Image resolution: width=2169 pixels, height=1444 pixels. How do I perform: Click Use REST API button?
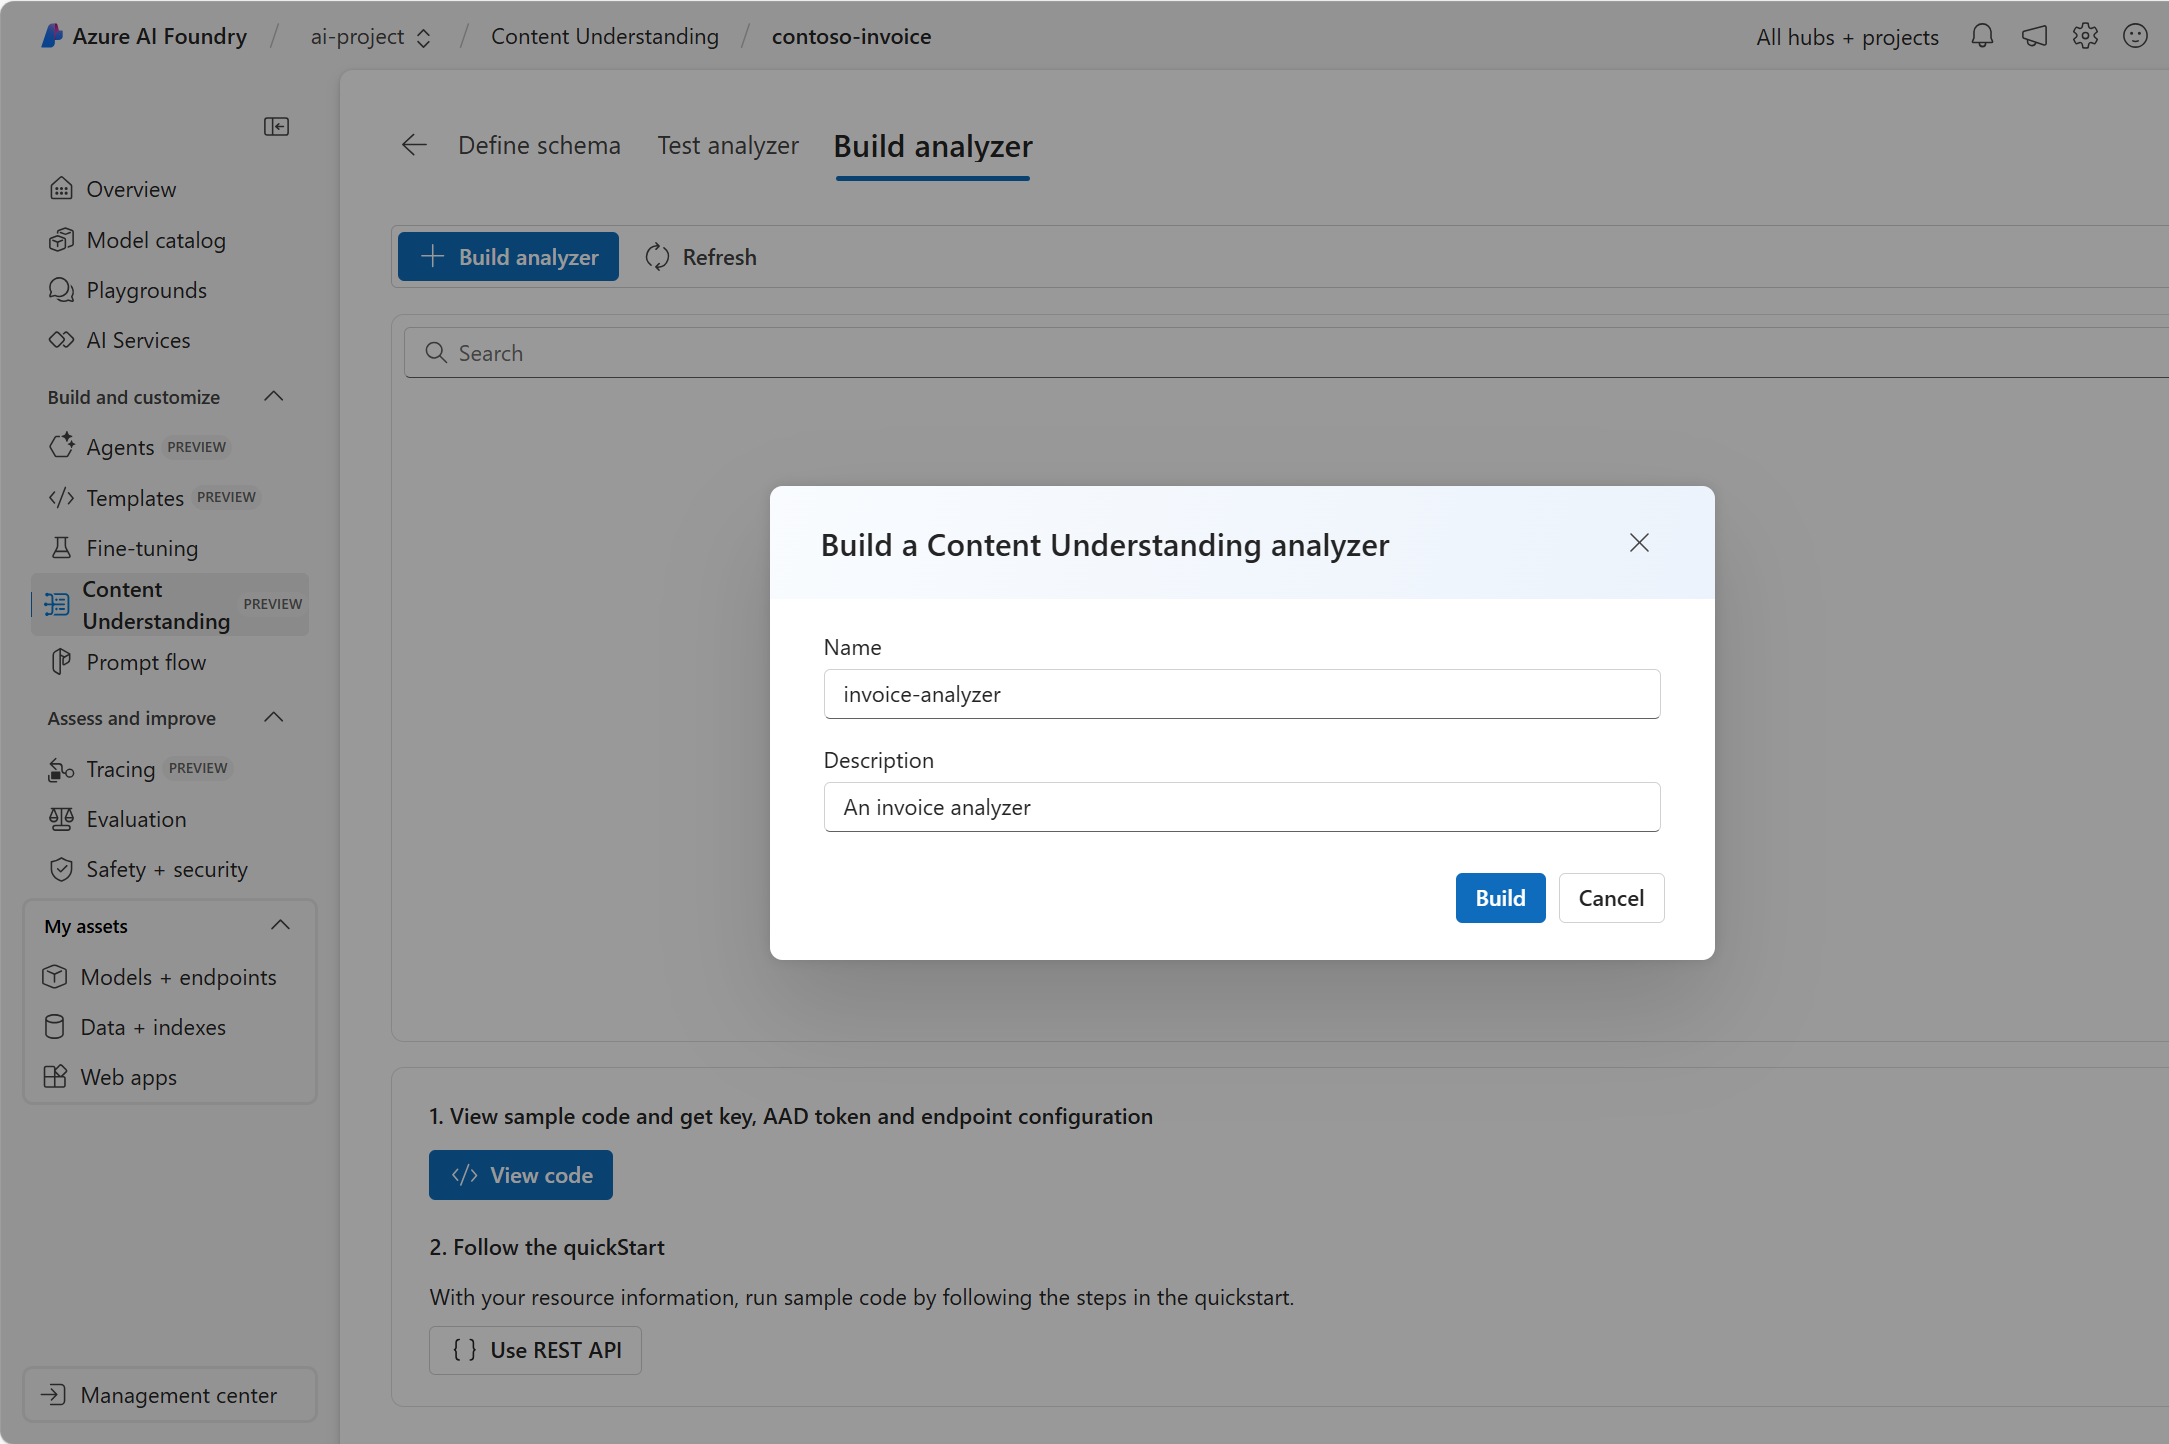[x=535, y=1350]
